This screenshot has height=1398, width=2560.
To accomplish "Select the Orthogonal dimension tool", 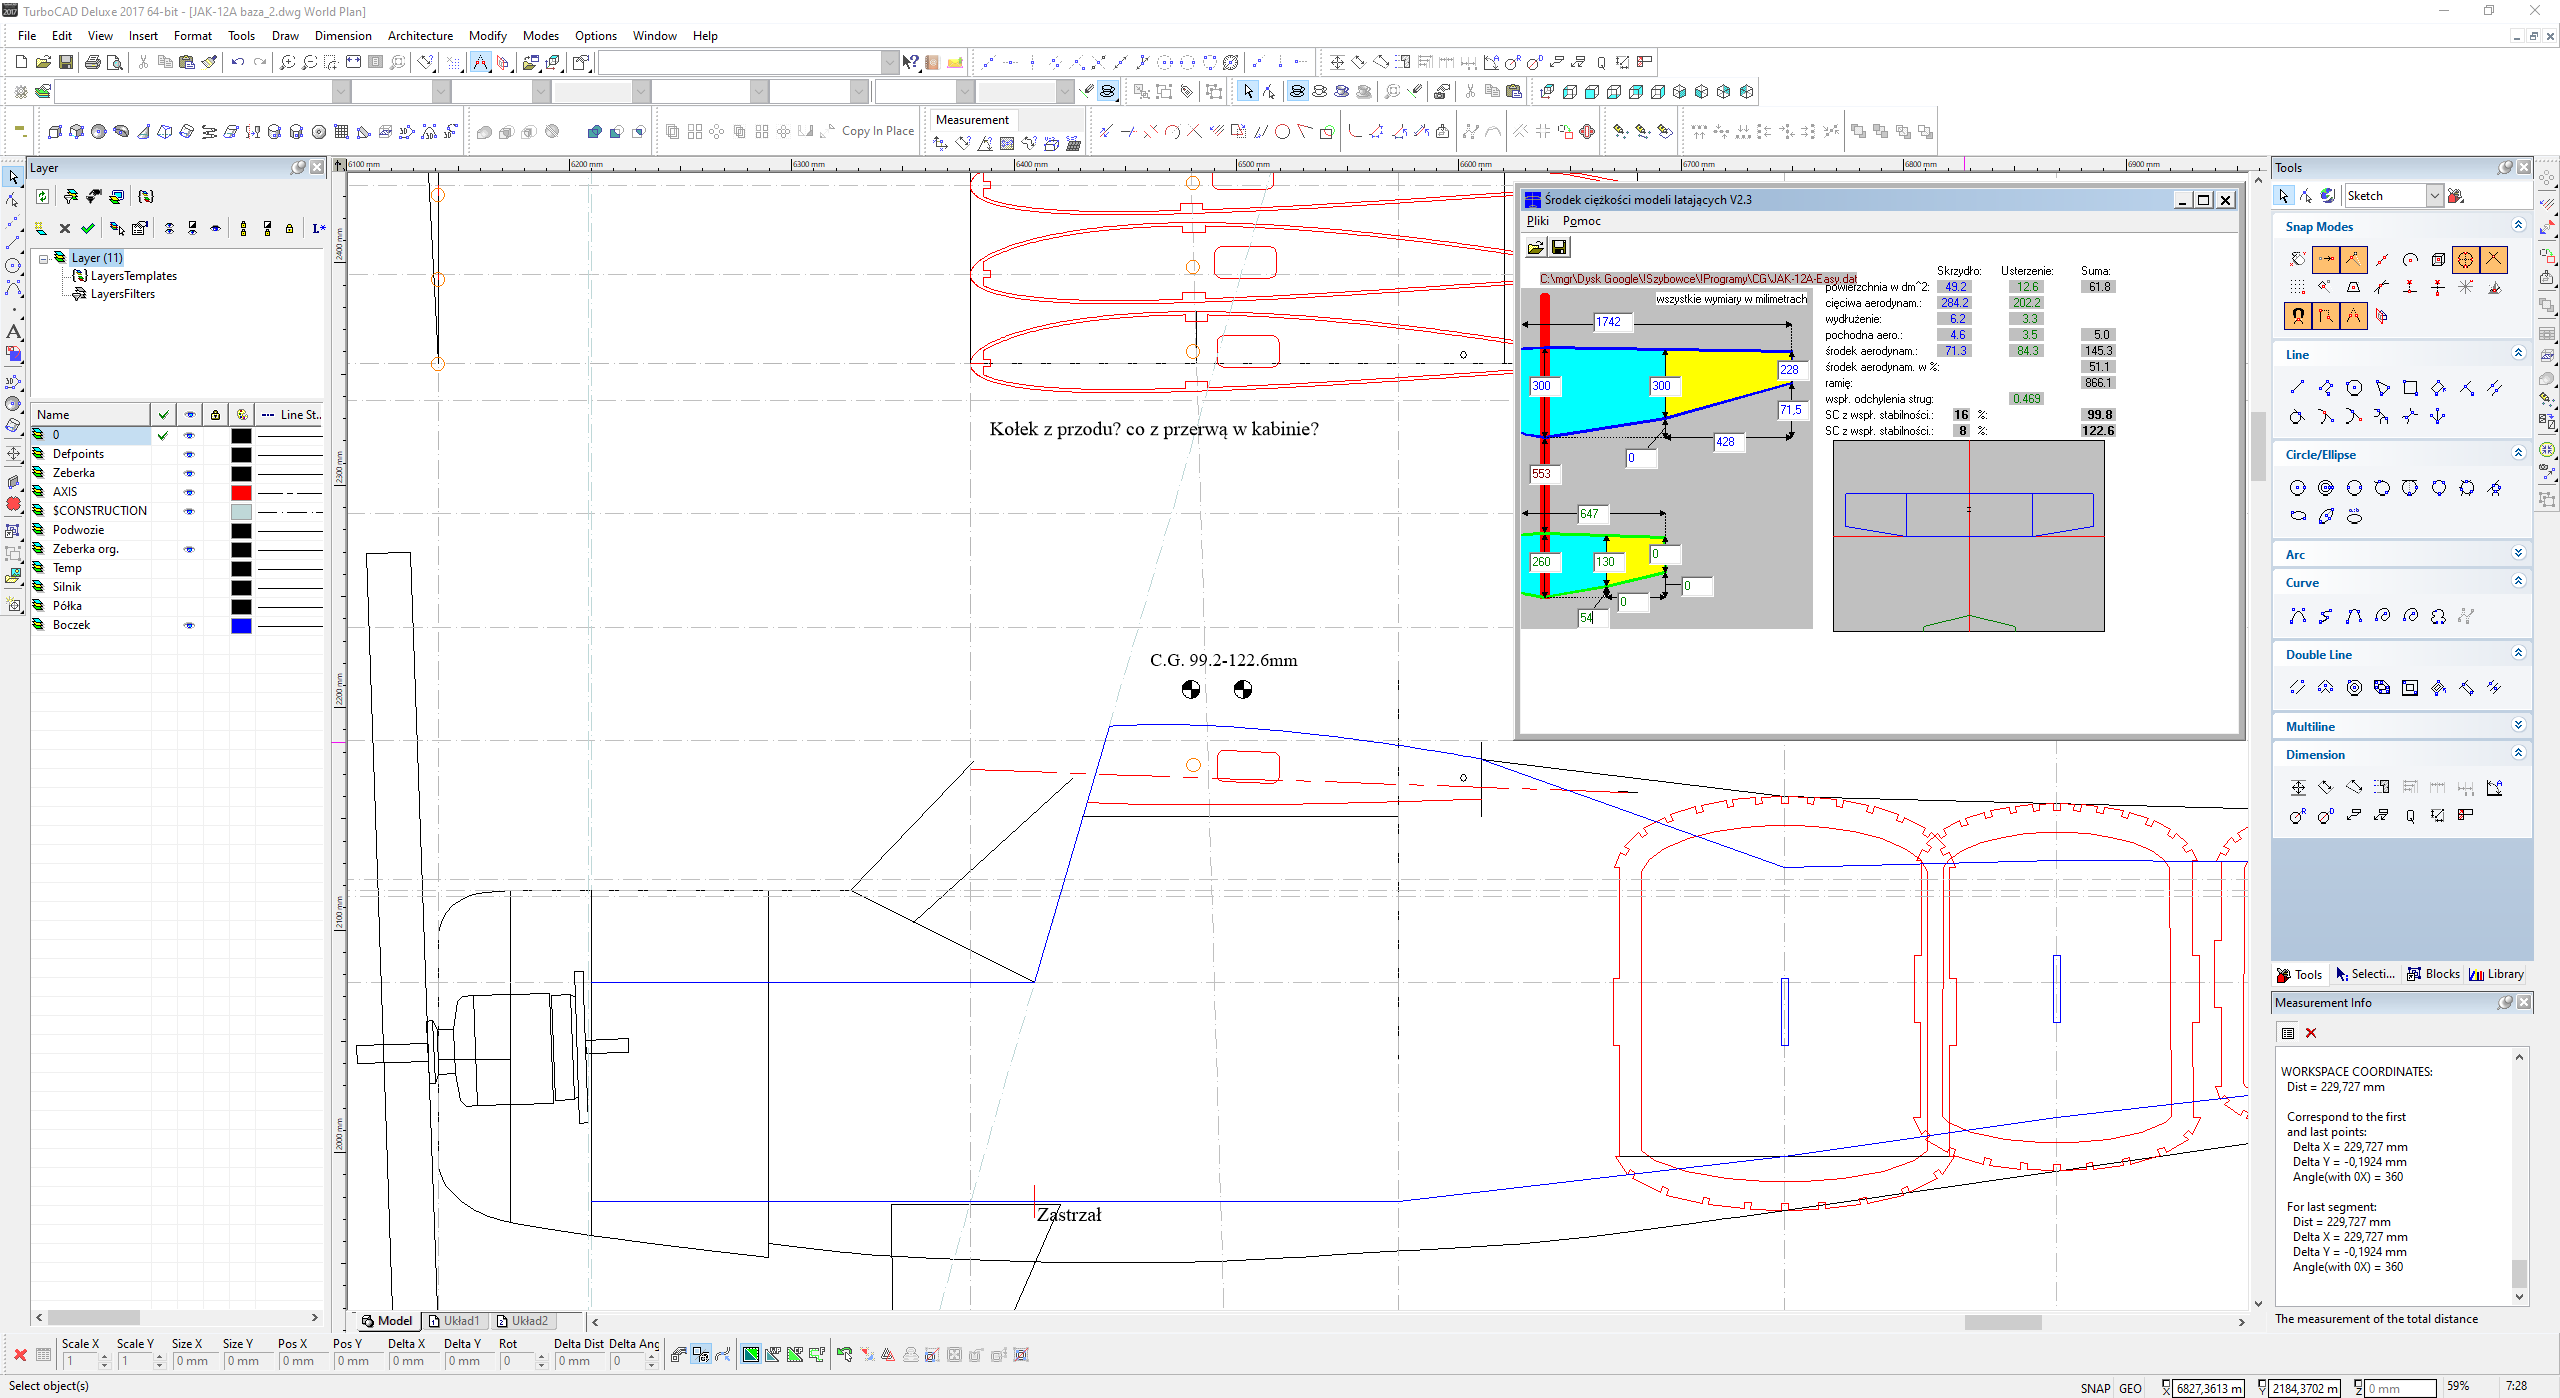I will [x=2297, y=788].
